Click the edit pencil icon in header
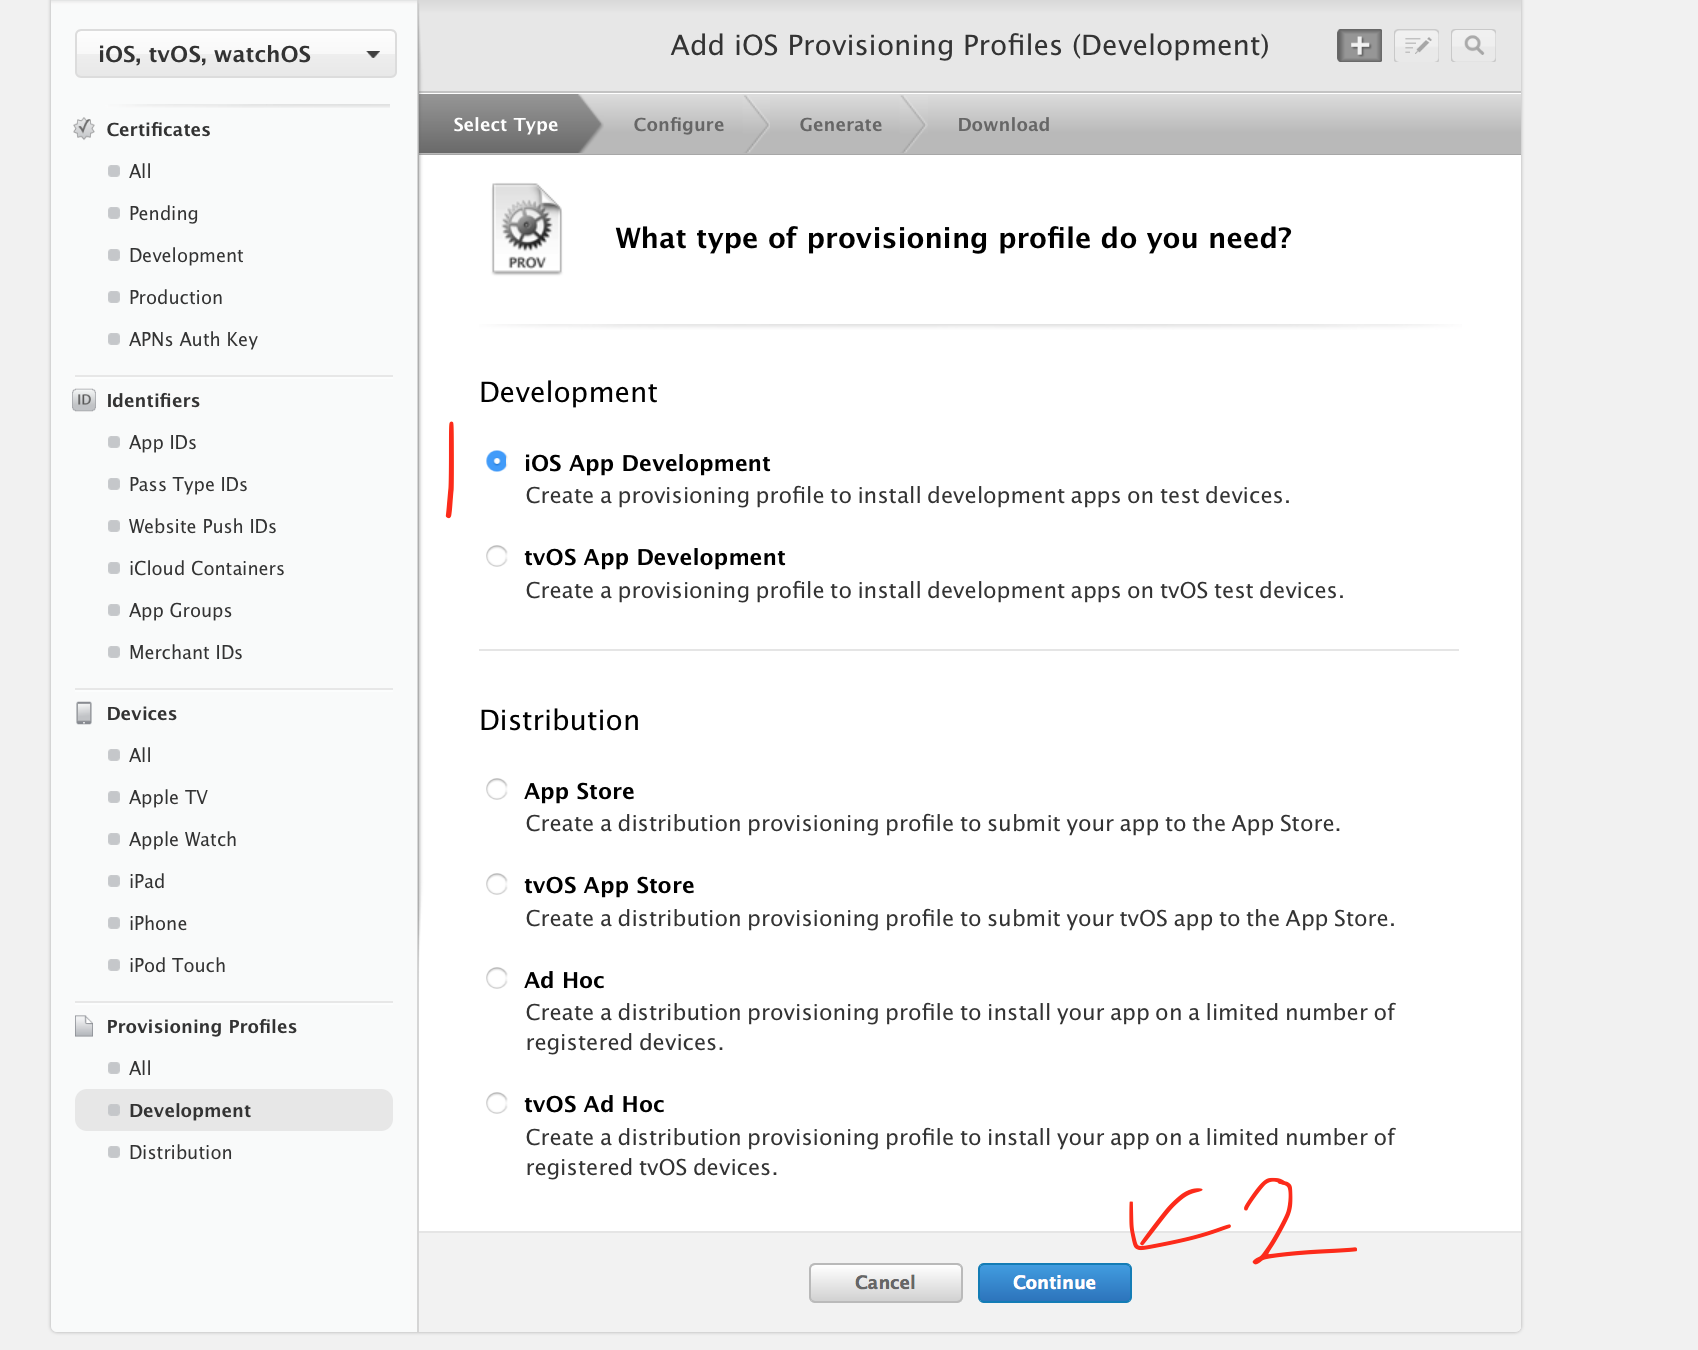 [x=1416, y=45]
